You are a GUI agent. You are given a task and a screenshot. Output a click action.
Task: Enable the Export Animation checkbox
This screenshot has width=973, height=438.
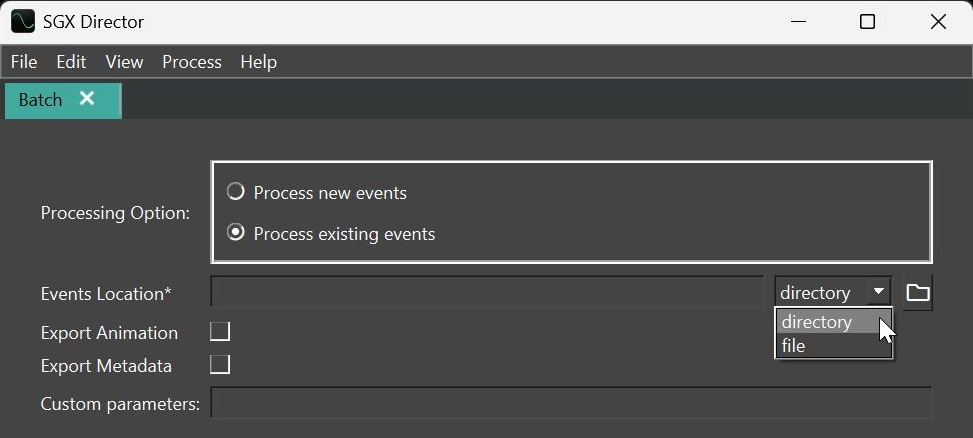tap(220, 332)
